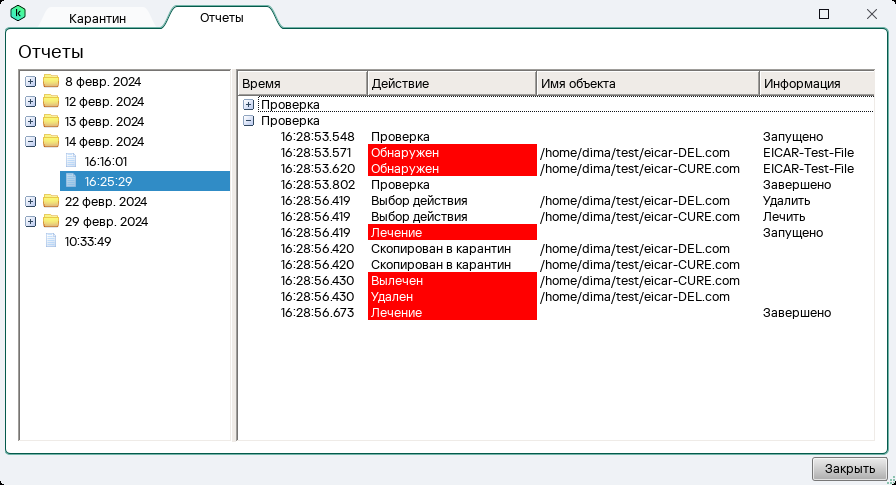
Task: Click the folder icon for 29 февр. 2024
Action: (x=51, y=221)
